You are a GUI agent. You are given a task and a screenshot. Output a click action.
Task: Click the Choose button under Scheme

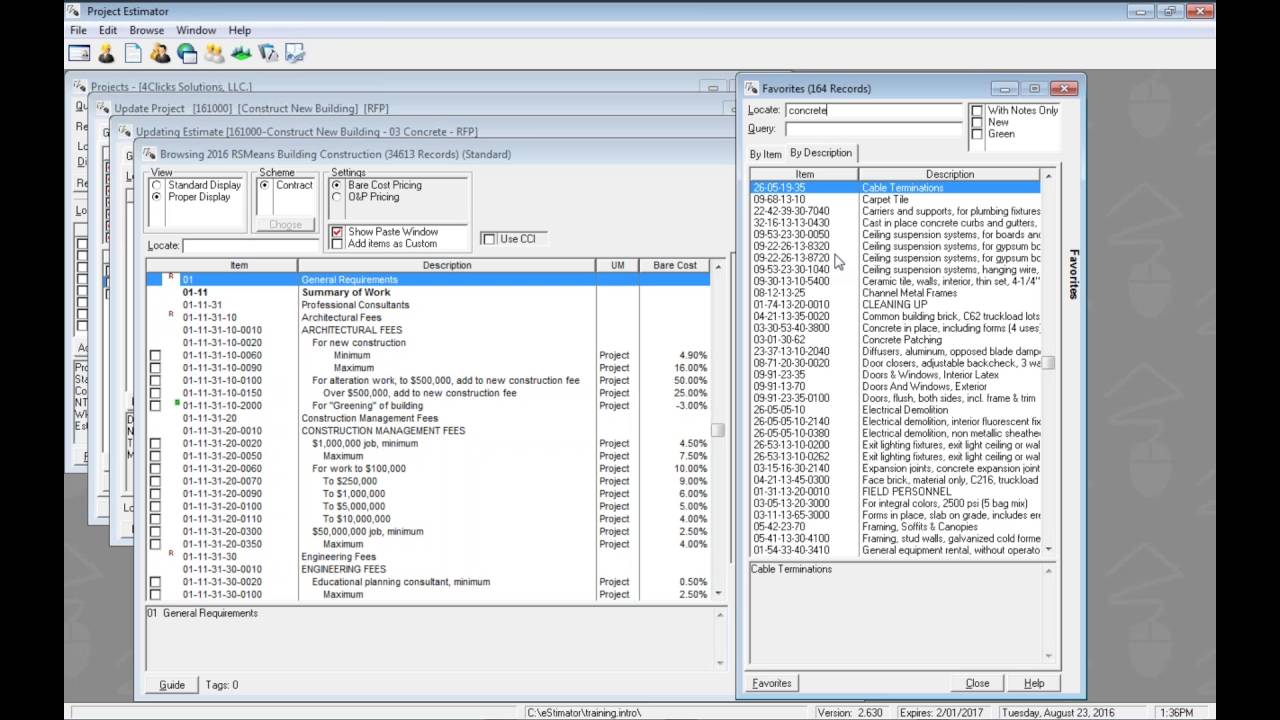(x=285, y=224)
